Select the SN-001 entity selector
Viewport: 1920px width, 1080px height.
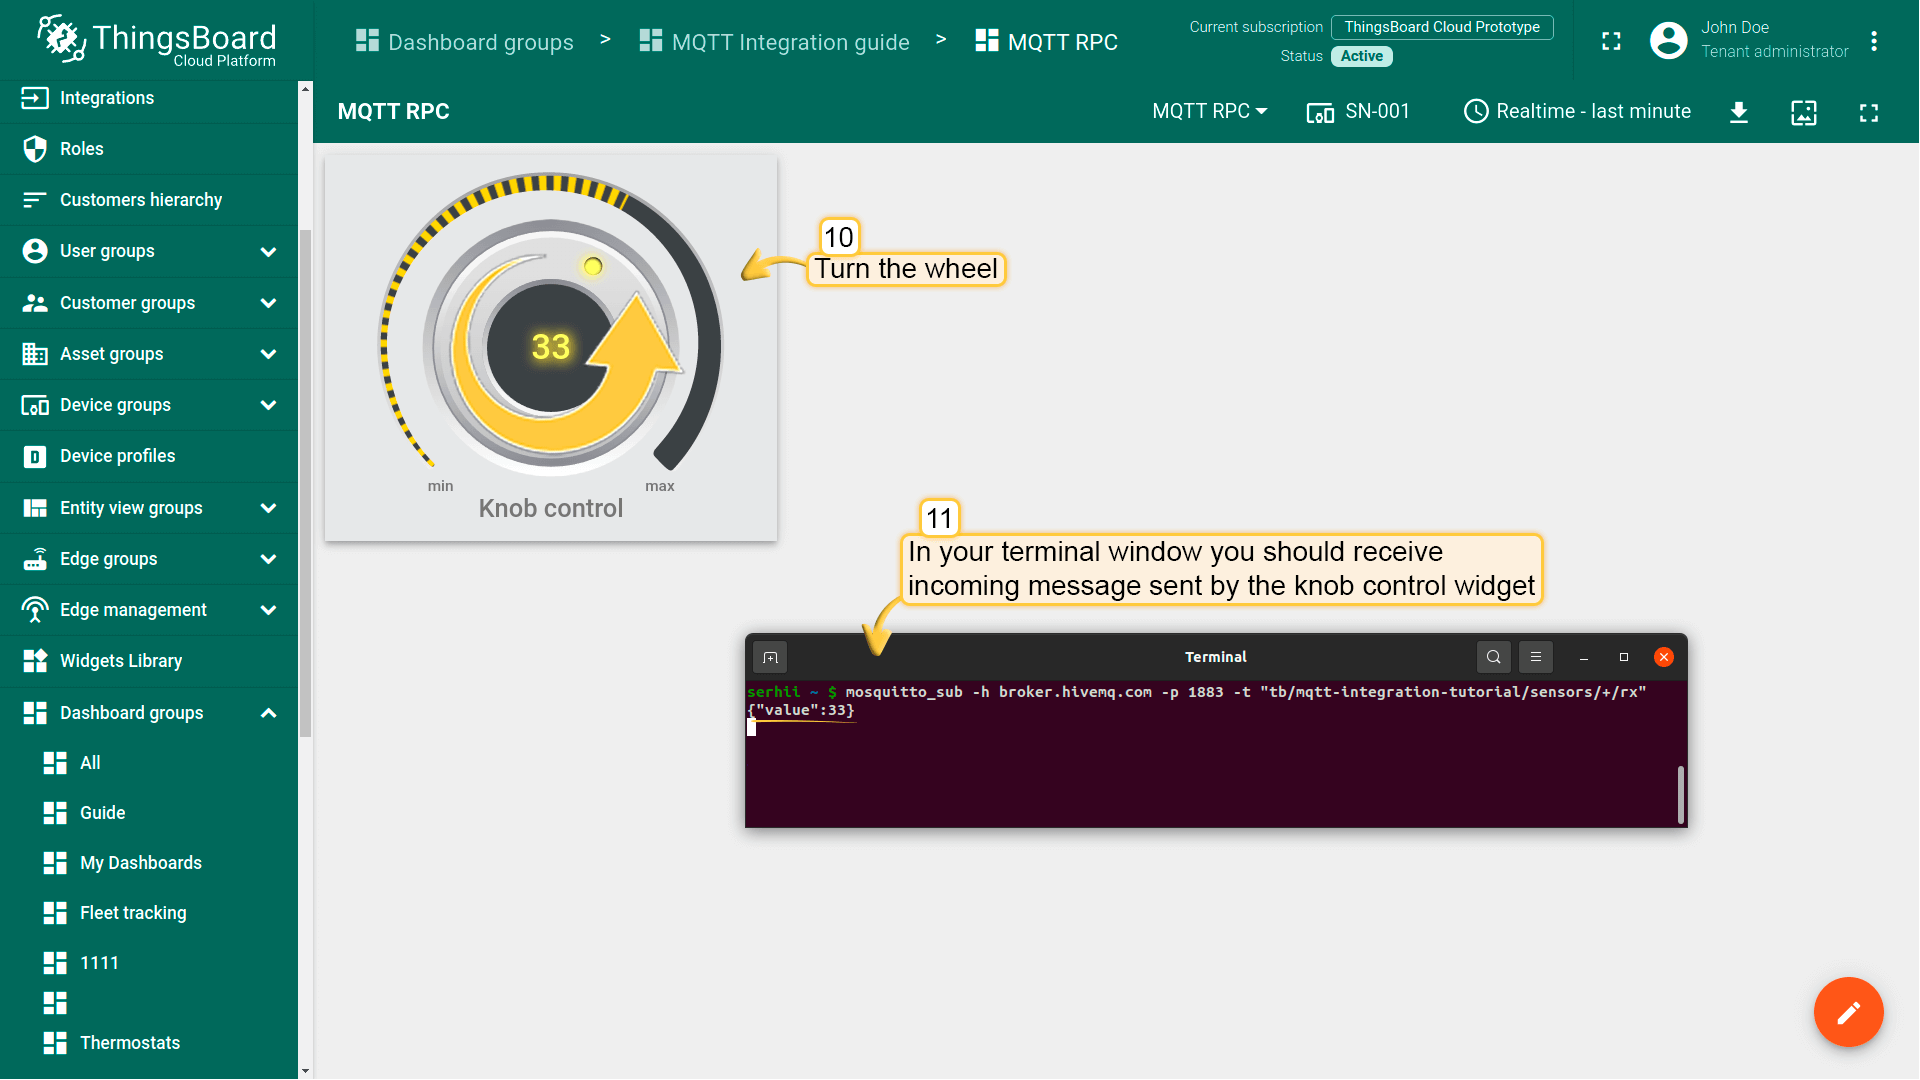pos(1358,111)
